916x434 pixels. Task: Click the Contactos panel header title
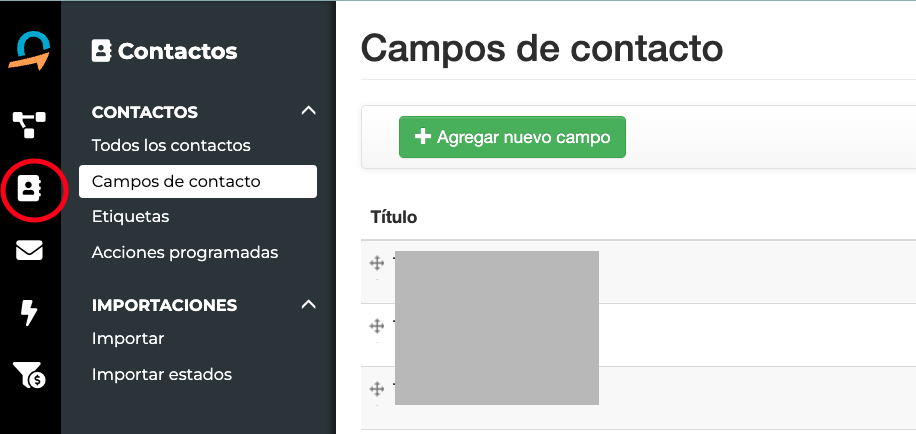tap(165, 51)
